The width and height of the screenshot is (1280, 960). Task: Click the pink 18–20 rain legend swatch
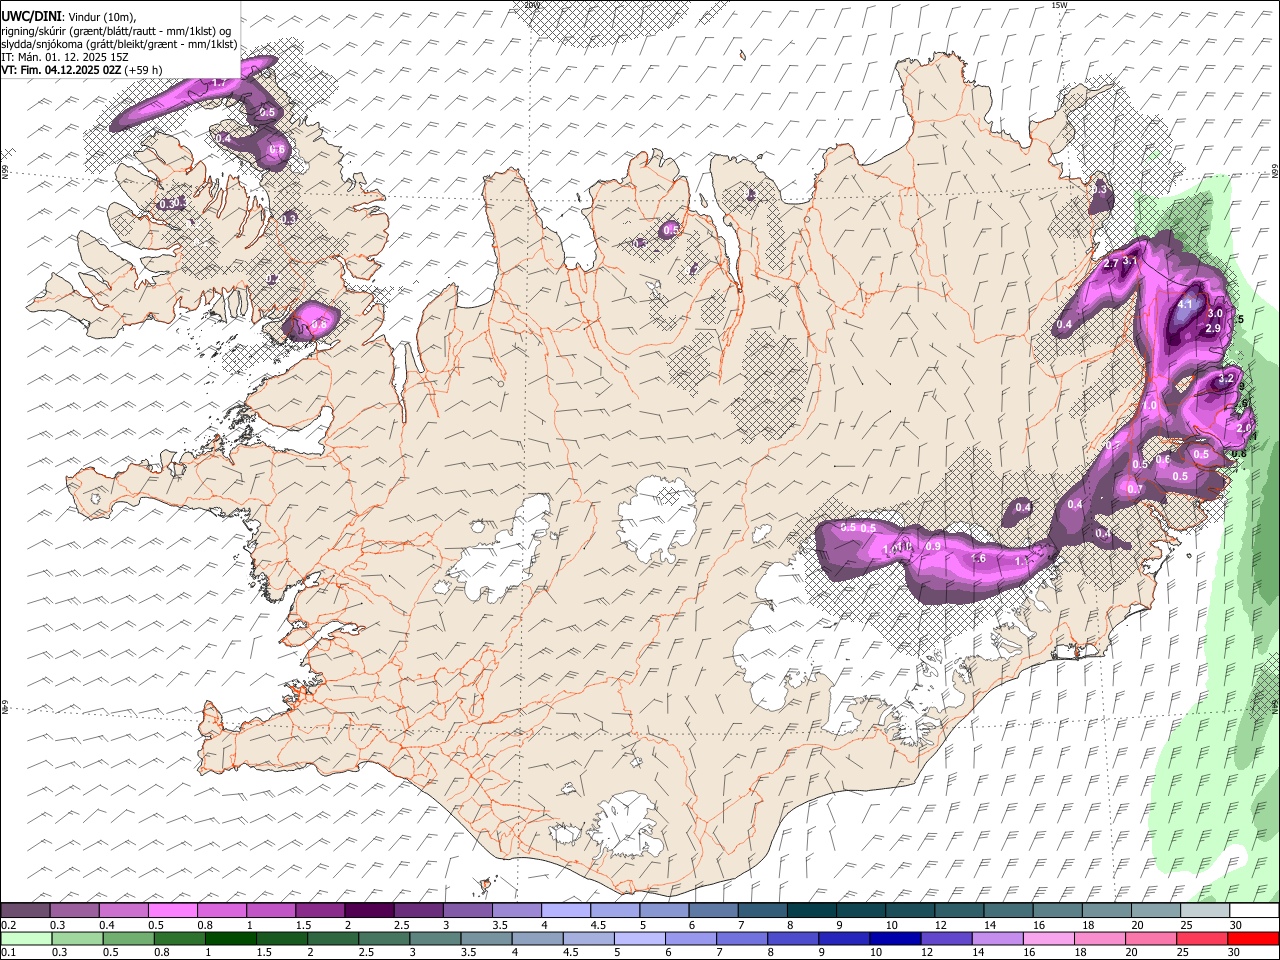[1100, 938]
